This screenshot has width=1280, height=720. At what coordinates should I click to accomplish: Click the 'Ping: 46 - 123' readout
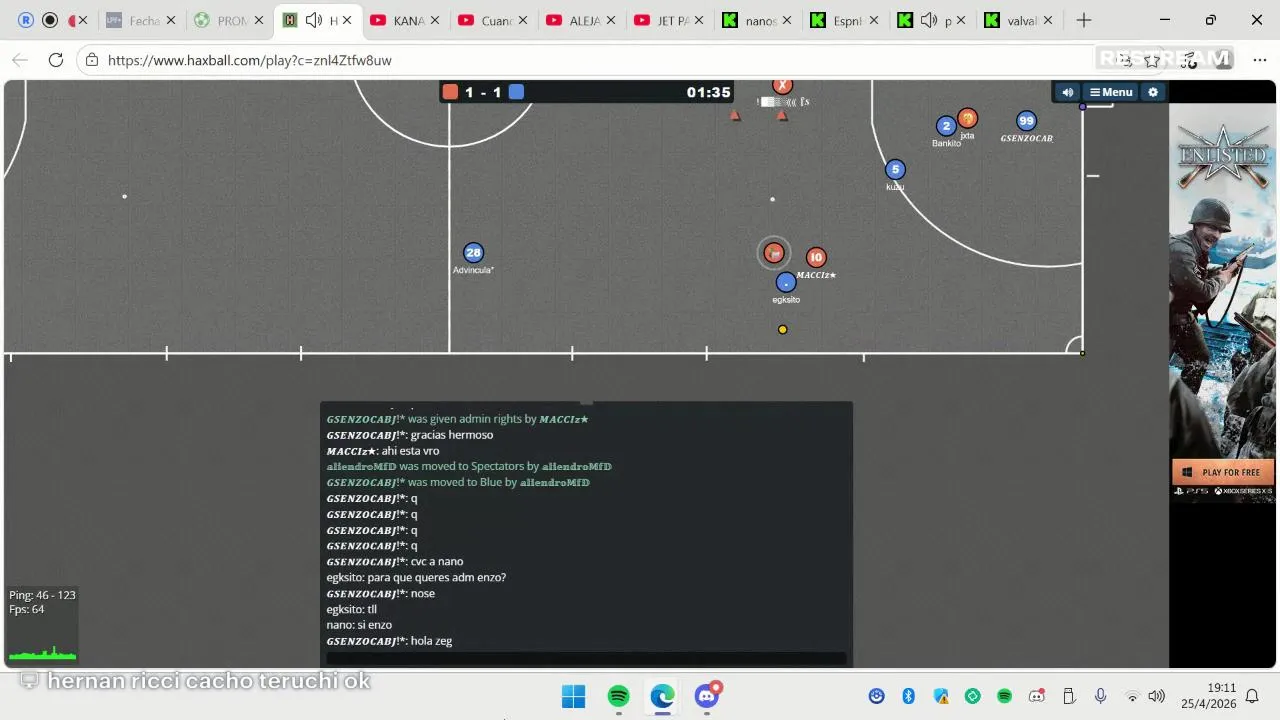(x=42, y=595)
